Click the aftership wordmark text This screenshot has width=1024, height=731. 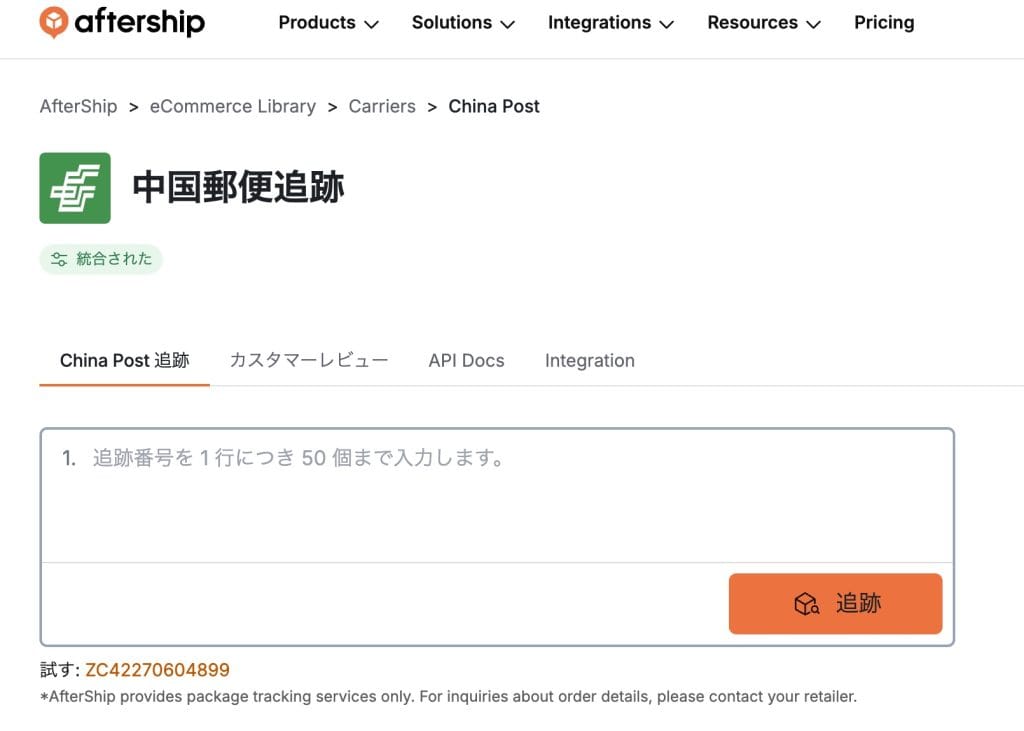(139, 23)
